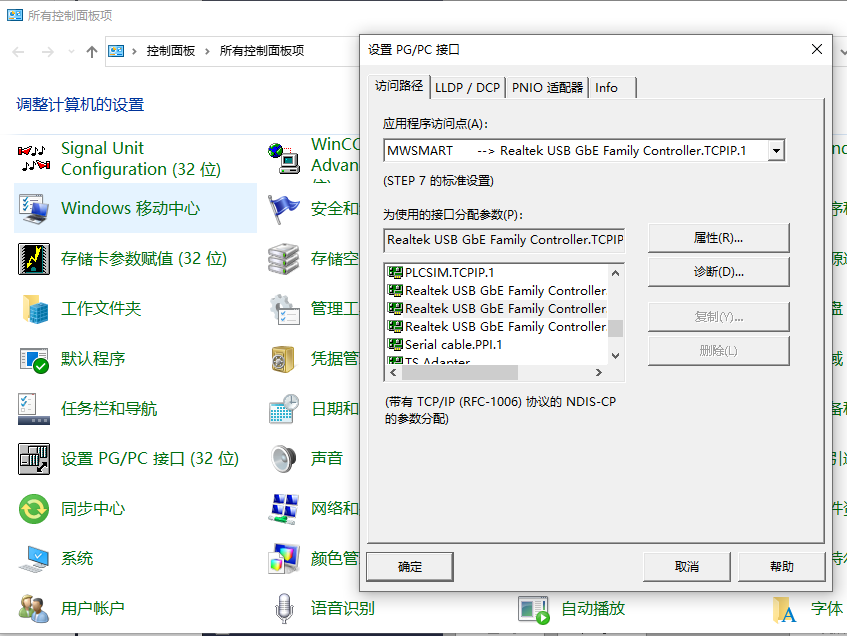Screen dimensions: 847x636
Task: Click the 帮助 button
Action: point(782,567)
